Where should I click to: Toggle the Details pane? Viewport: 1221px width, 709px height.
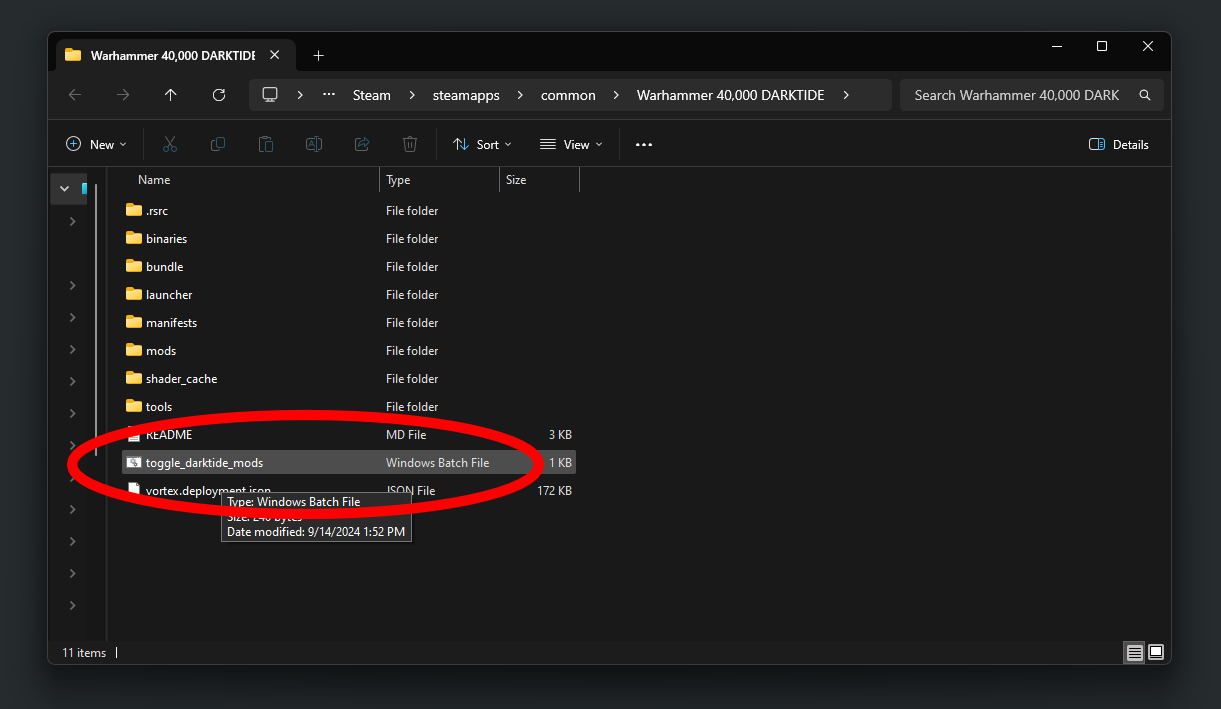pyautogui.click(x=1119, y=144)
